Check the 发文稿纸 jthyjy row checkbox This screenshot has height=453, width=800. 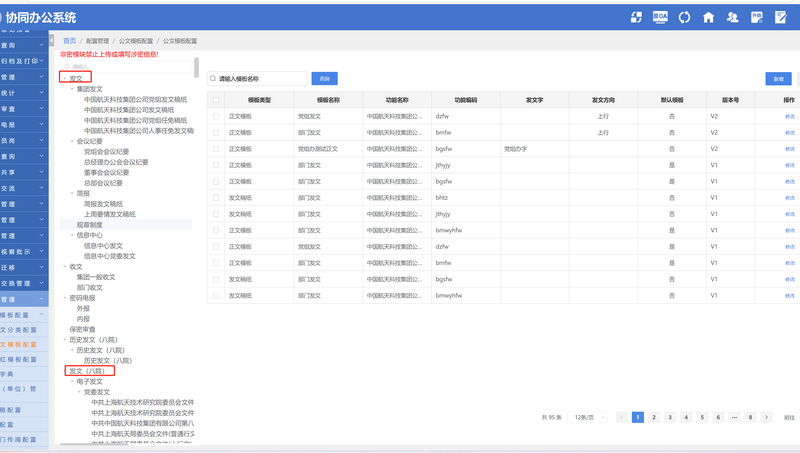(x=216, y=214)
